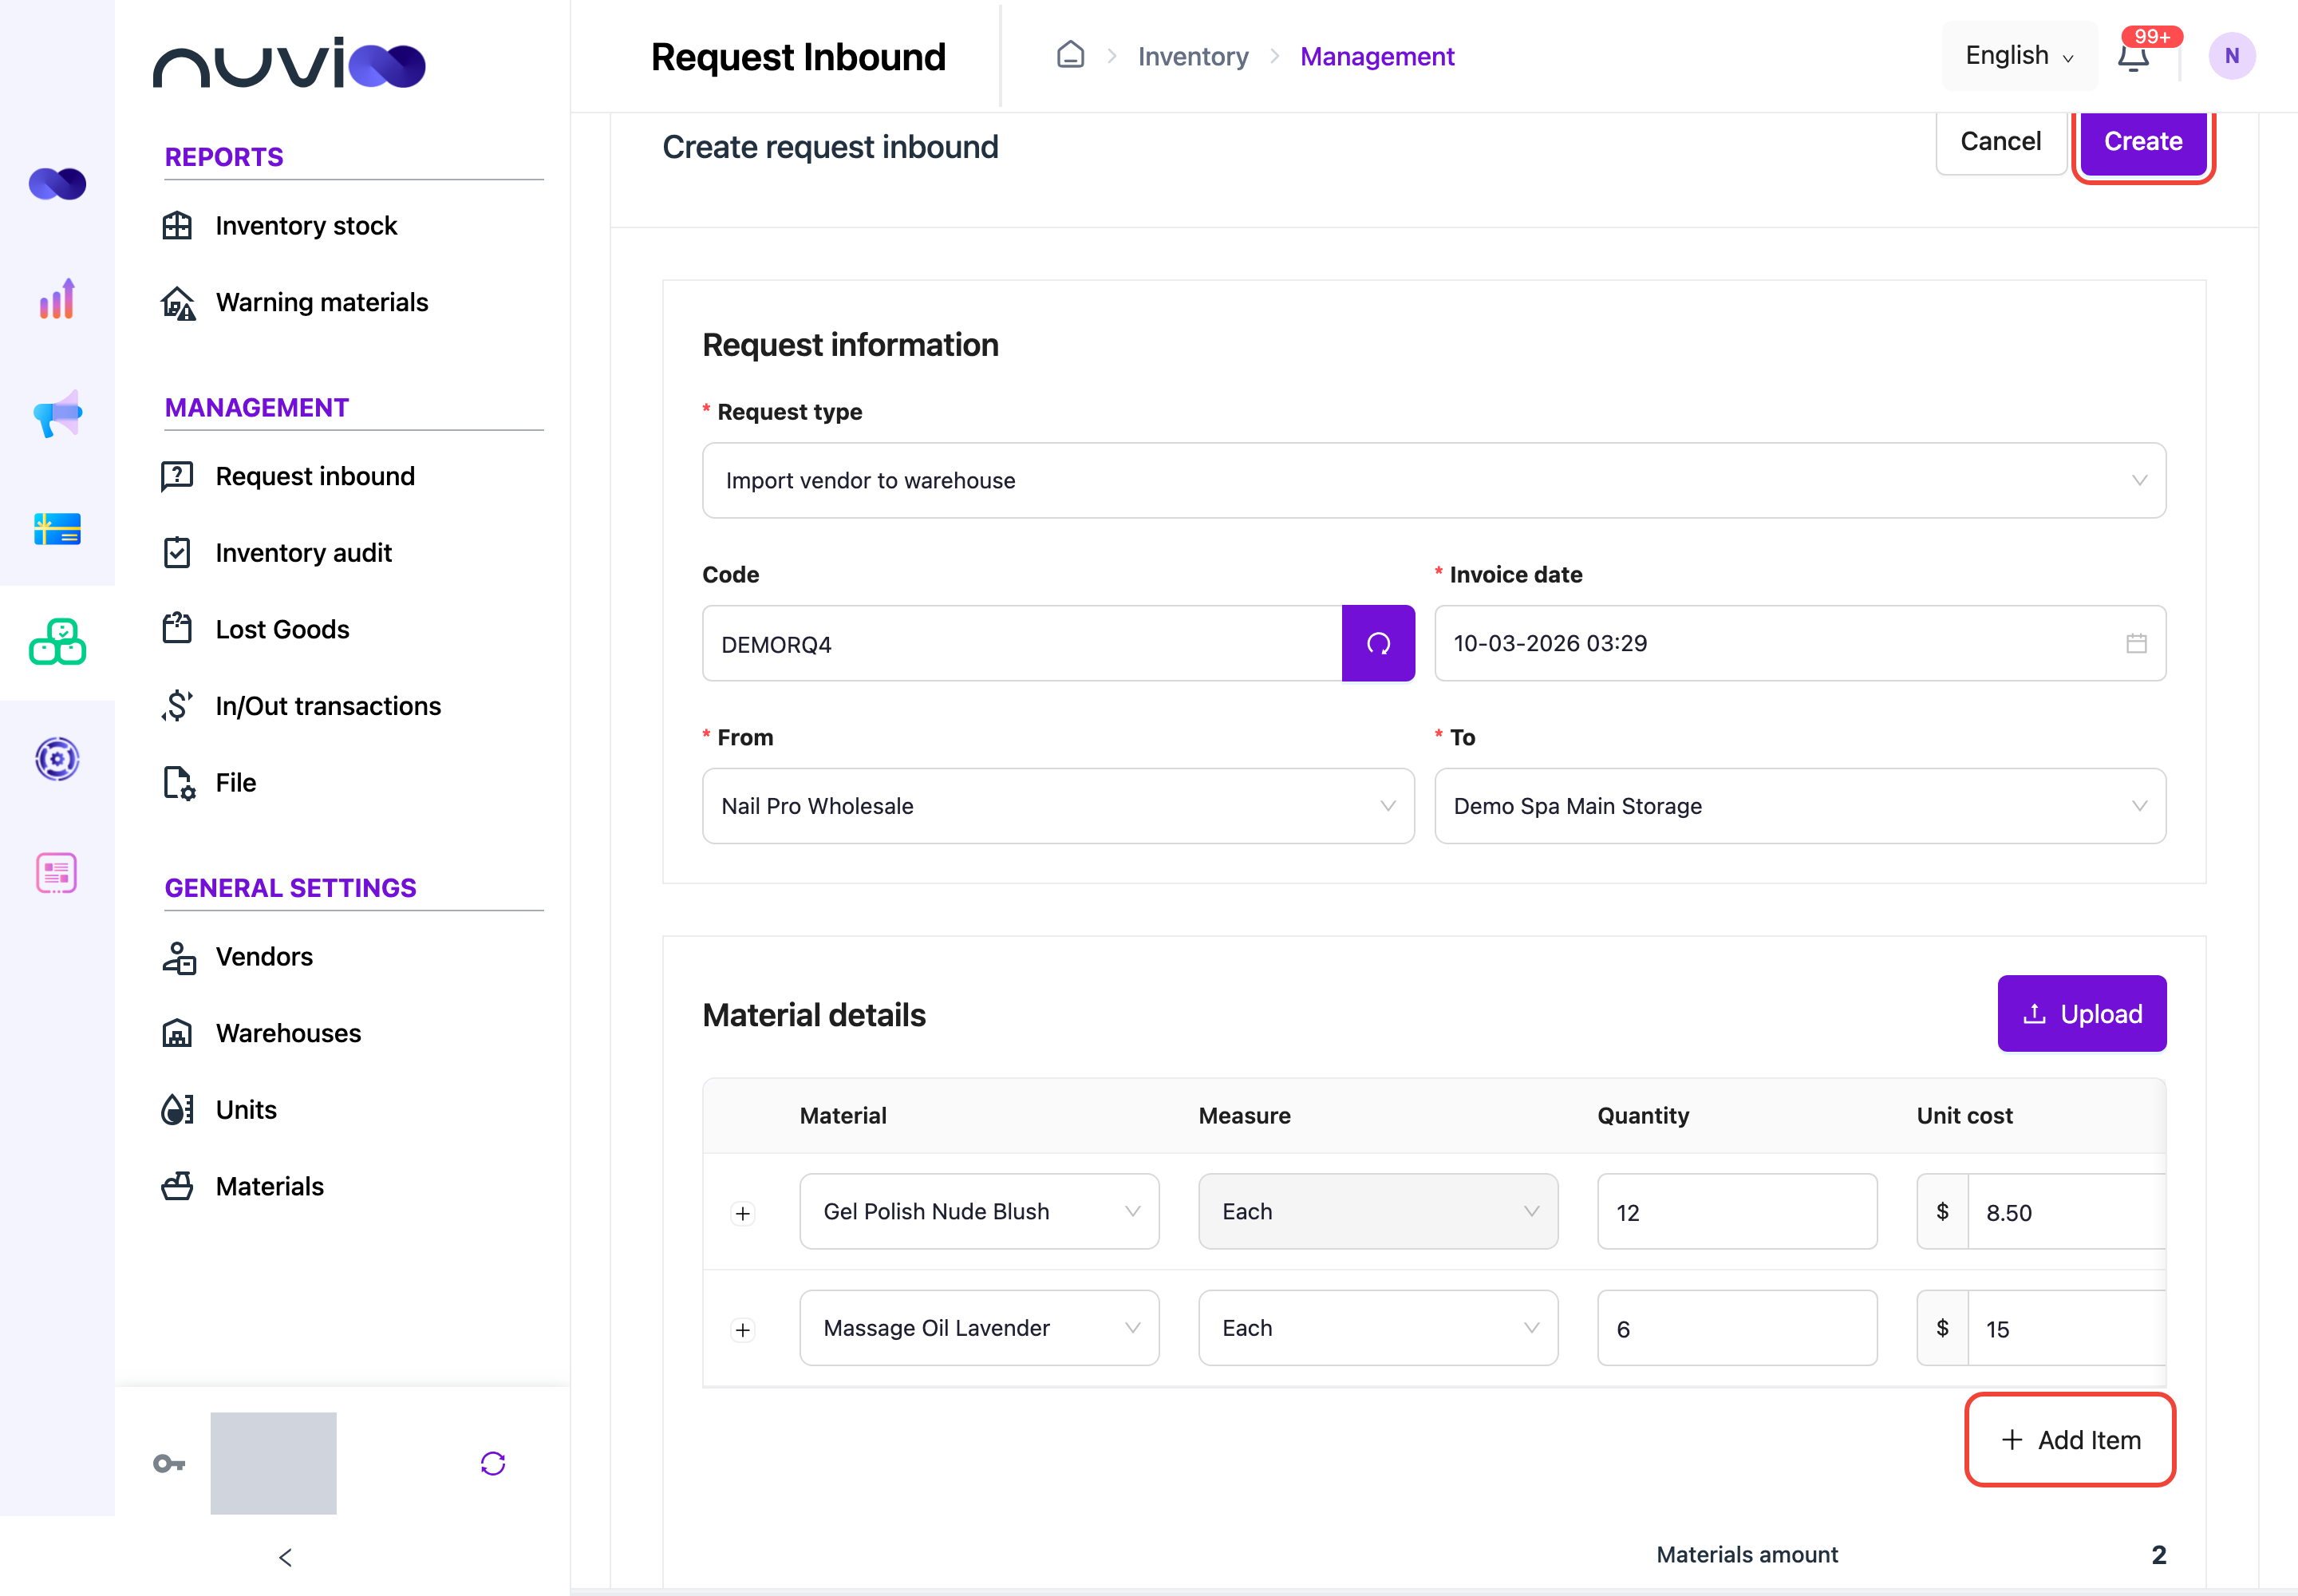Click the purple infinity logo in left rail
This screenshot has height=1596, width=2298.
pos(57,183)
